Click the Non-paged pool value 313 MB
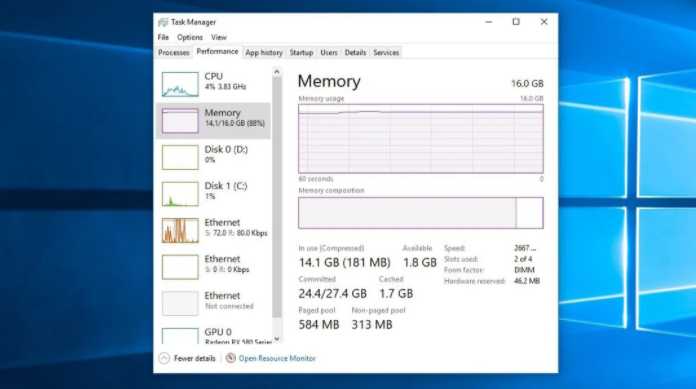 (x=372, y=325)
